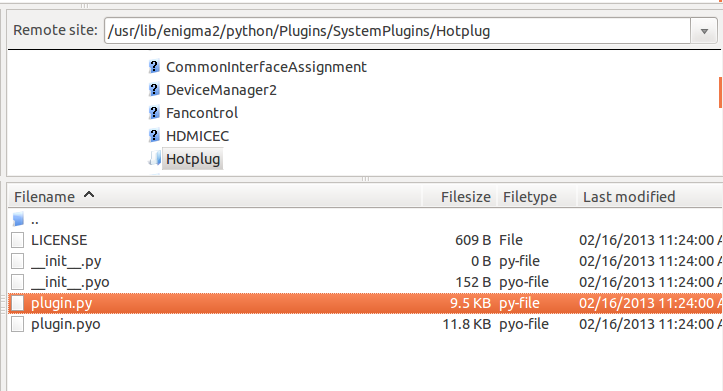Click the LICENSE file icon
The image size is (723, 391).
[x=18, y=240]
